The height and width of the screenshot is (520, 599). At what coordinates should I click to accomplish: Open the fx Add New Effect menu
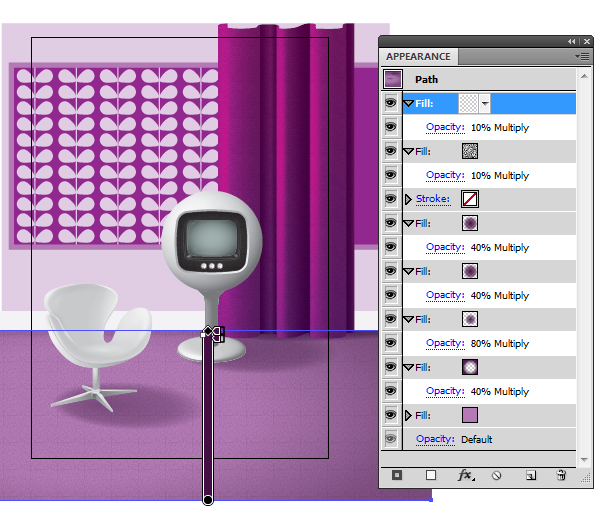(466, 475)
